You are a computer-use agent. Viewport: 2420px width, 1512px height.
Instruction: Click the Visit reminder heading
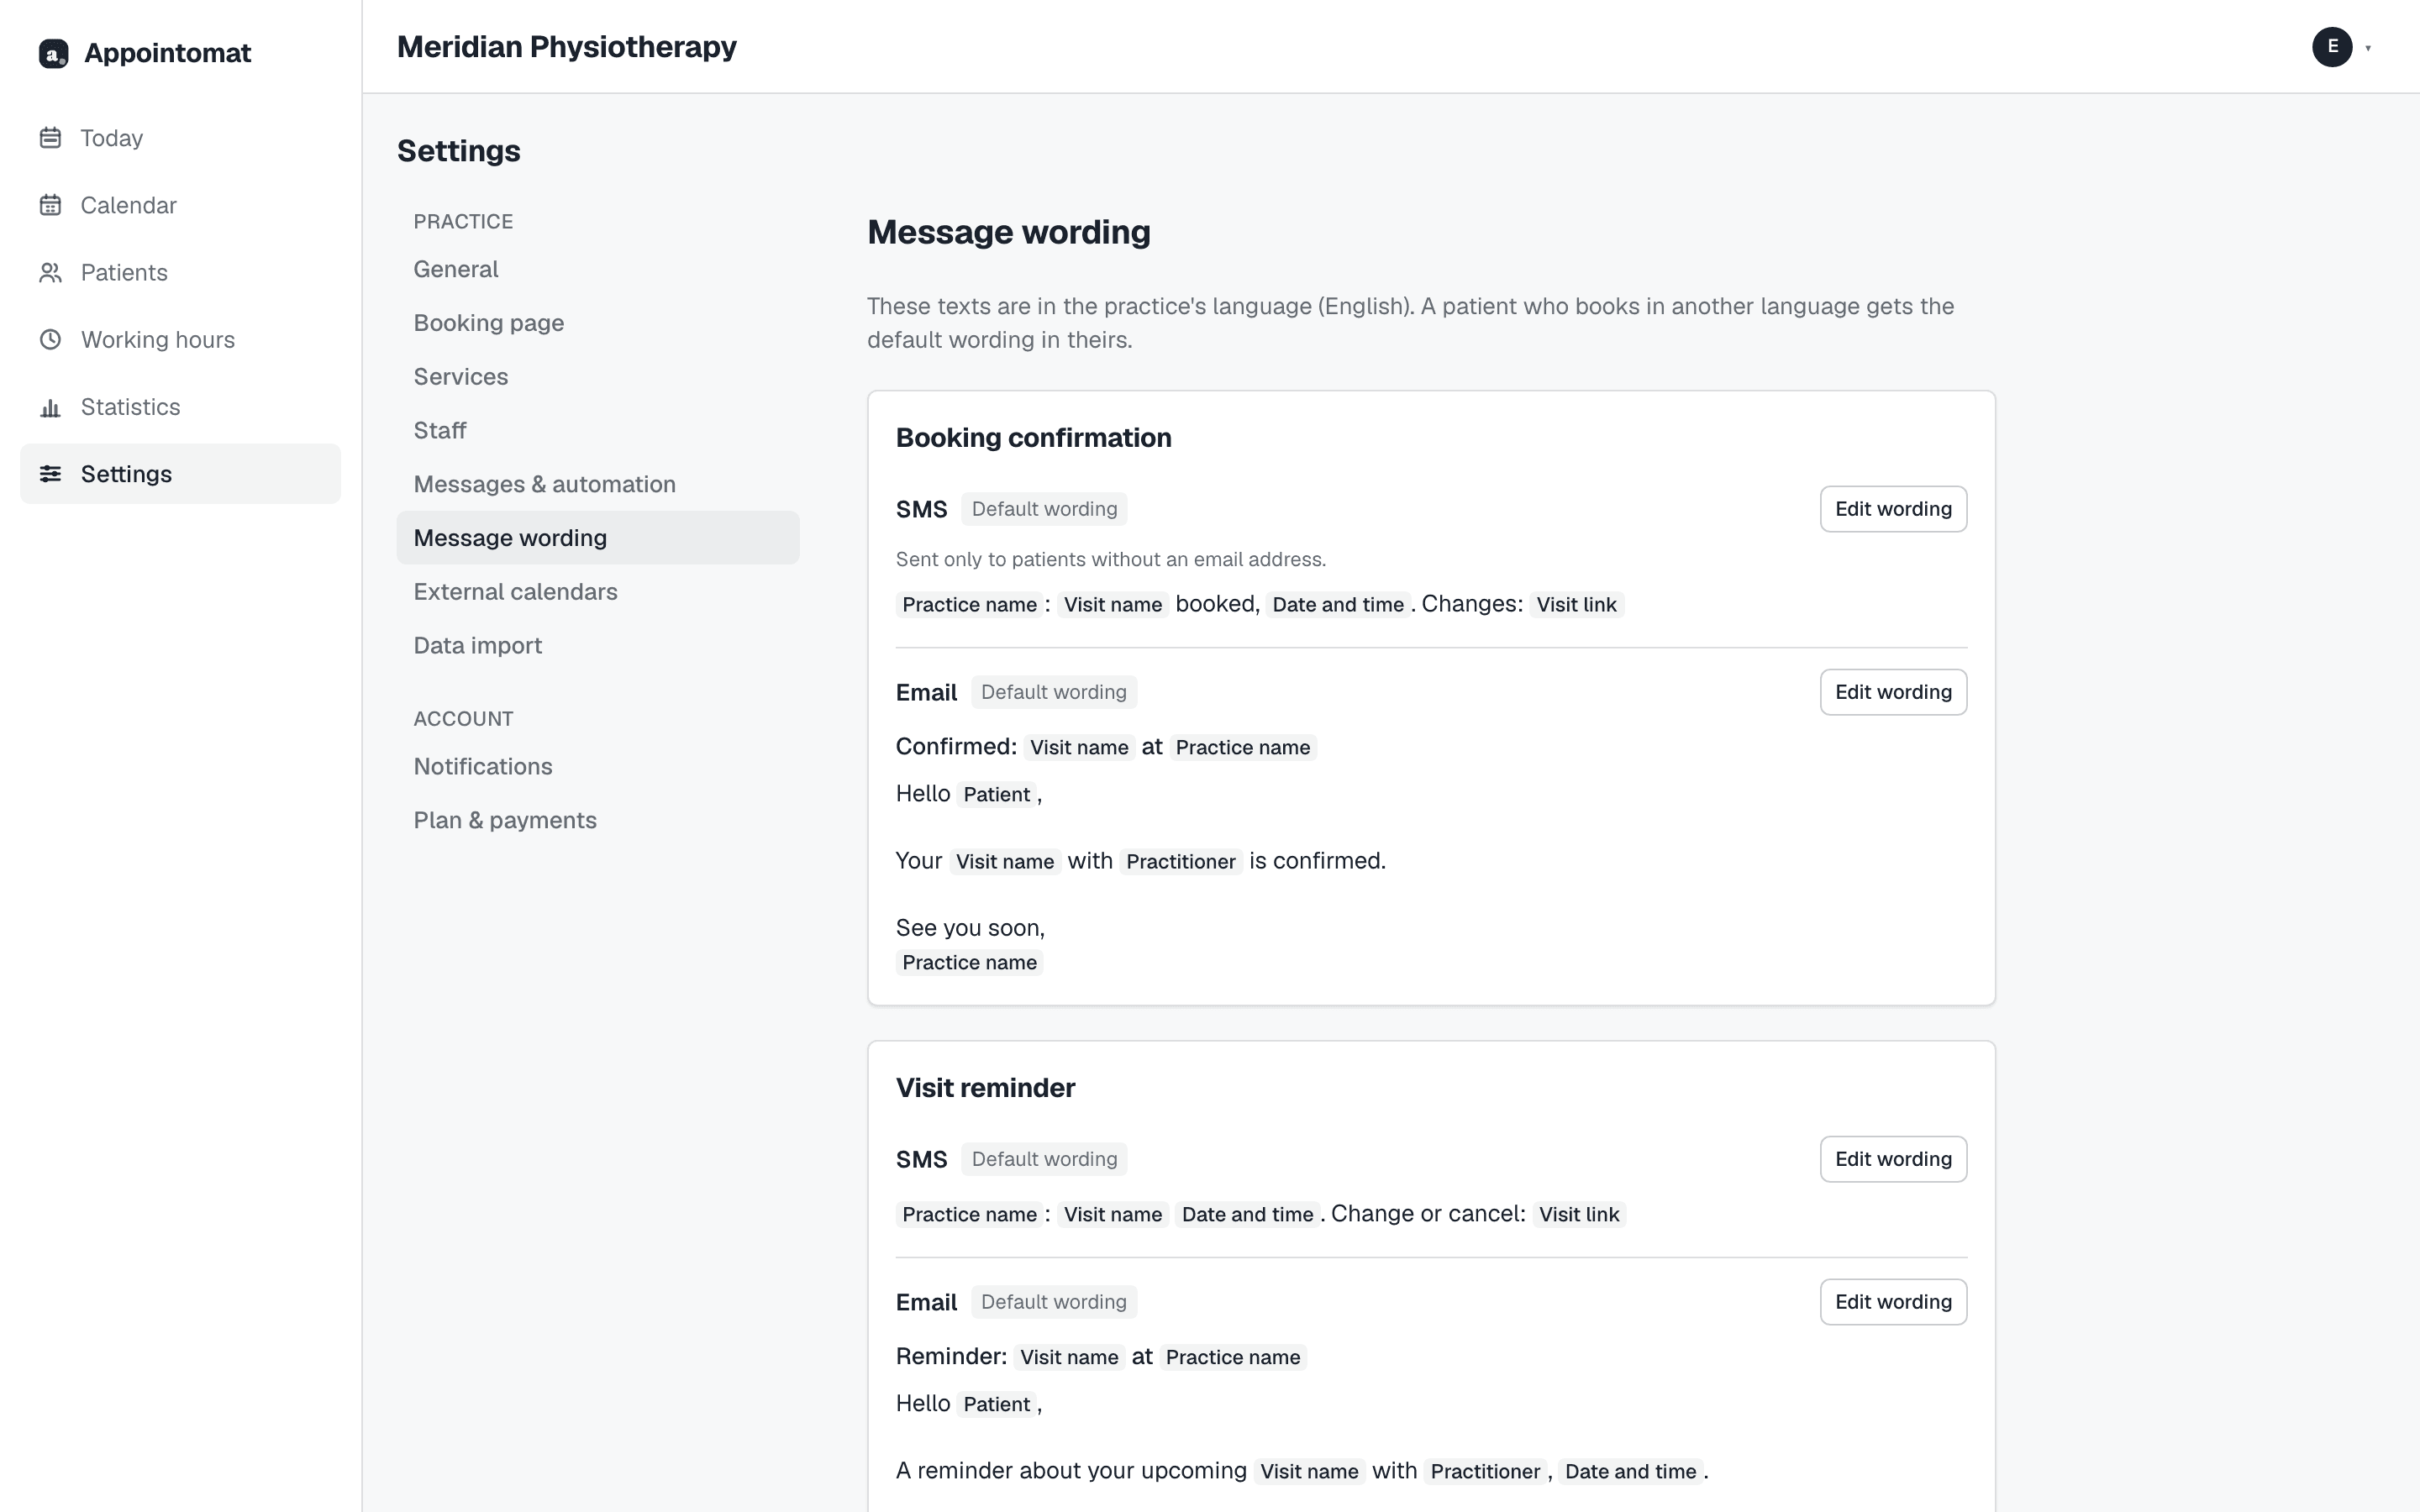tap(985, 1088)
